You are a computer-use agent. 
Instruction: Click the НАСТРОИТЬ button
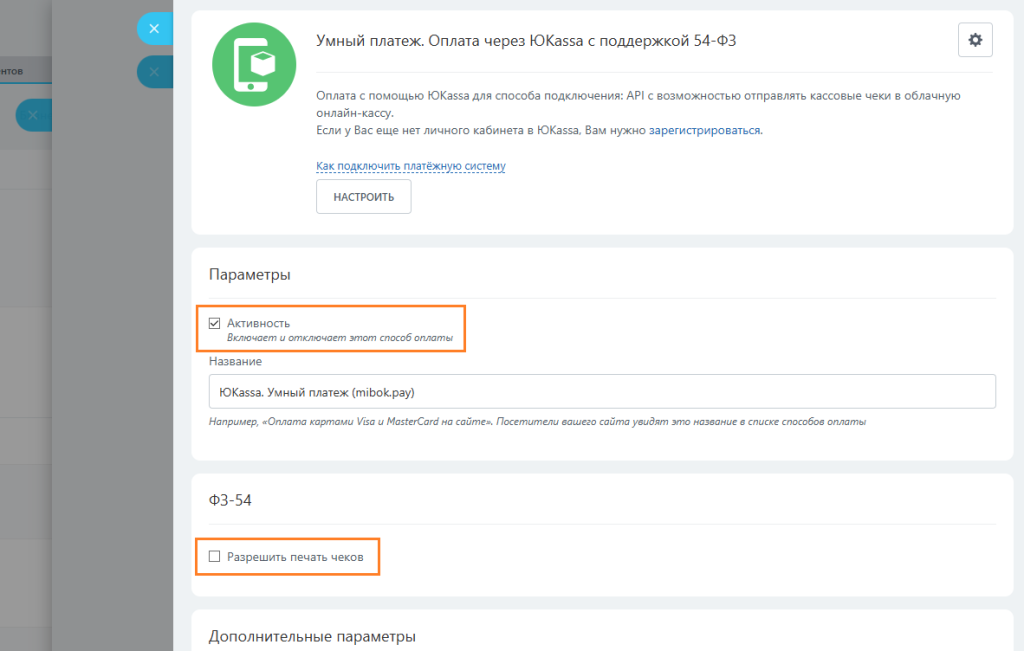tap(364, 197)
